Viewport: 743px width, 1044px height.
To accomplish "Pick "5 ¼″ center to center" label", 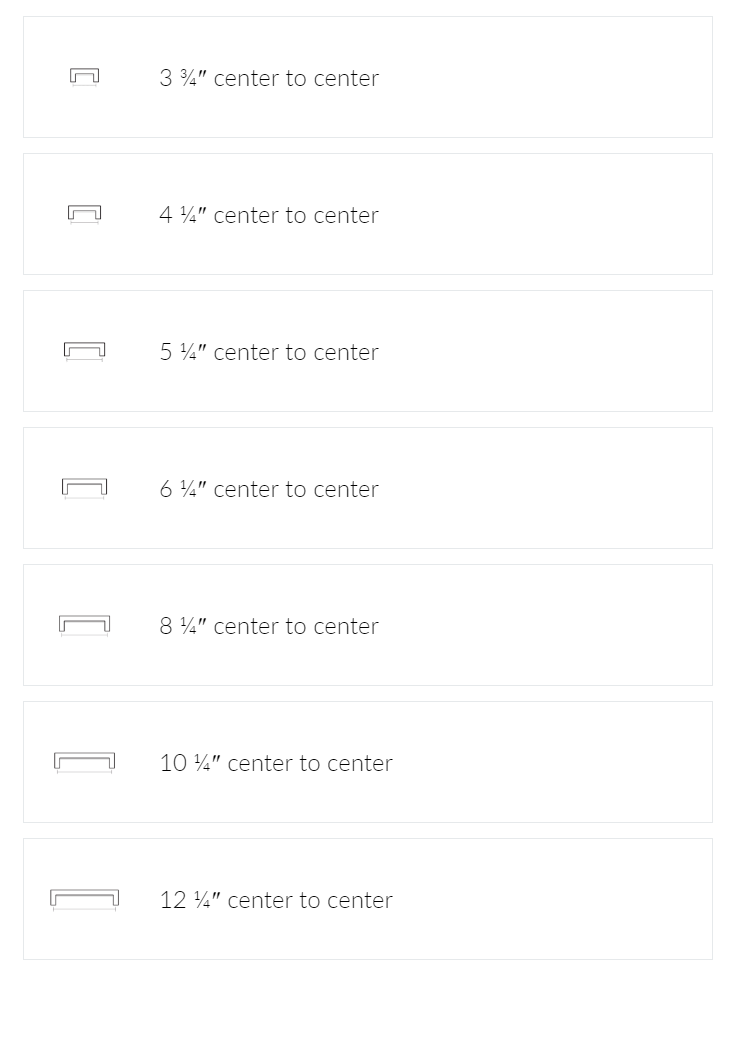I will [x=269, y=352].
